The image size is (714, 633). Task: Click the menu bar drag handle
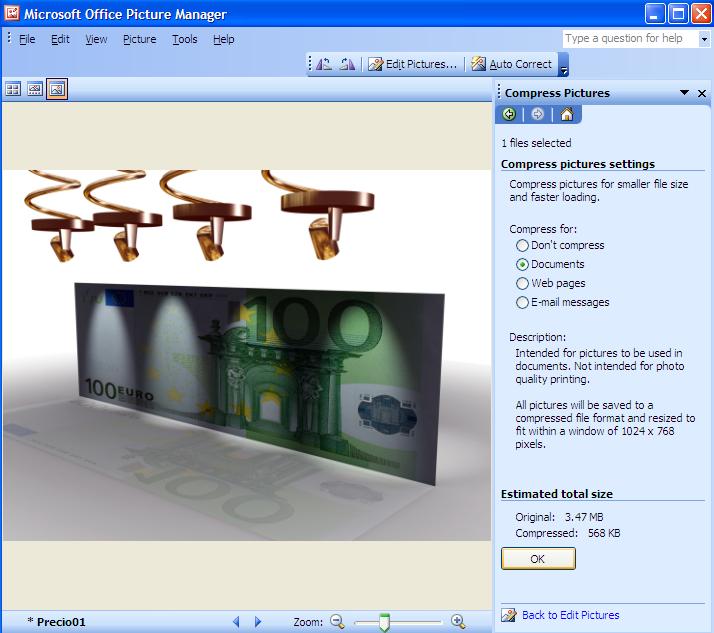(x=9, y=38)
